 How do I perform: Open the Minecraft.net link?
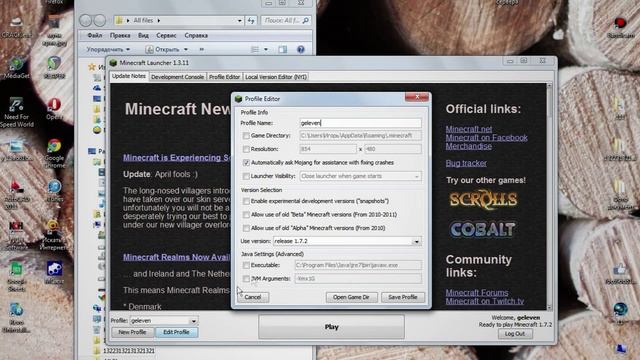(x=469, y=129)
